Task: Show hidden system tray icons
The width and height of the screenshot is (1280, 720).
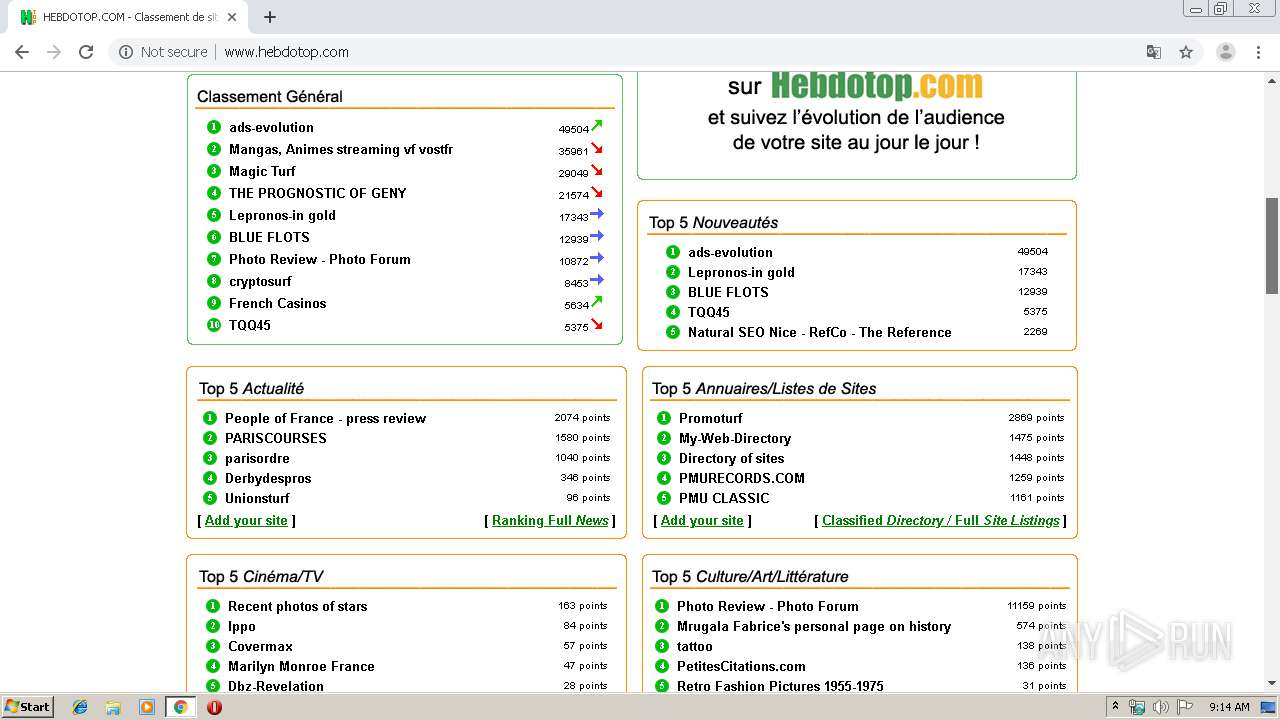Action: pyautogui.click(x=1115, y=707)
